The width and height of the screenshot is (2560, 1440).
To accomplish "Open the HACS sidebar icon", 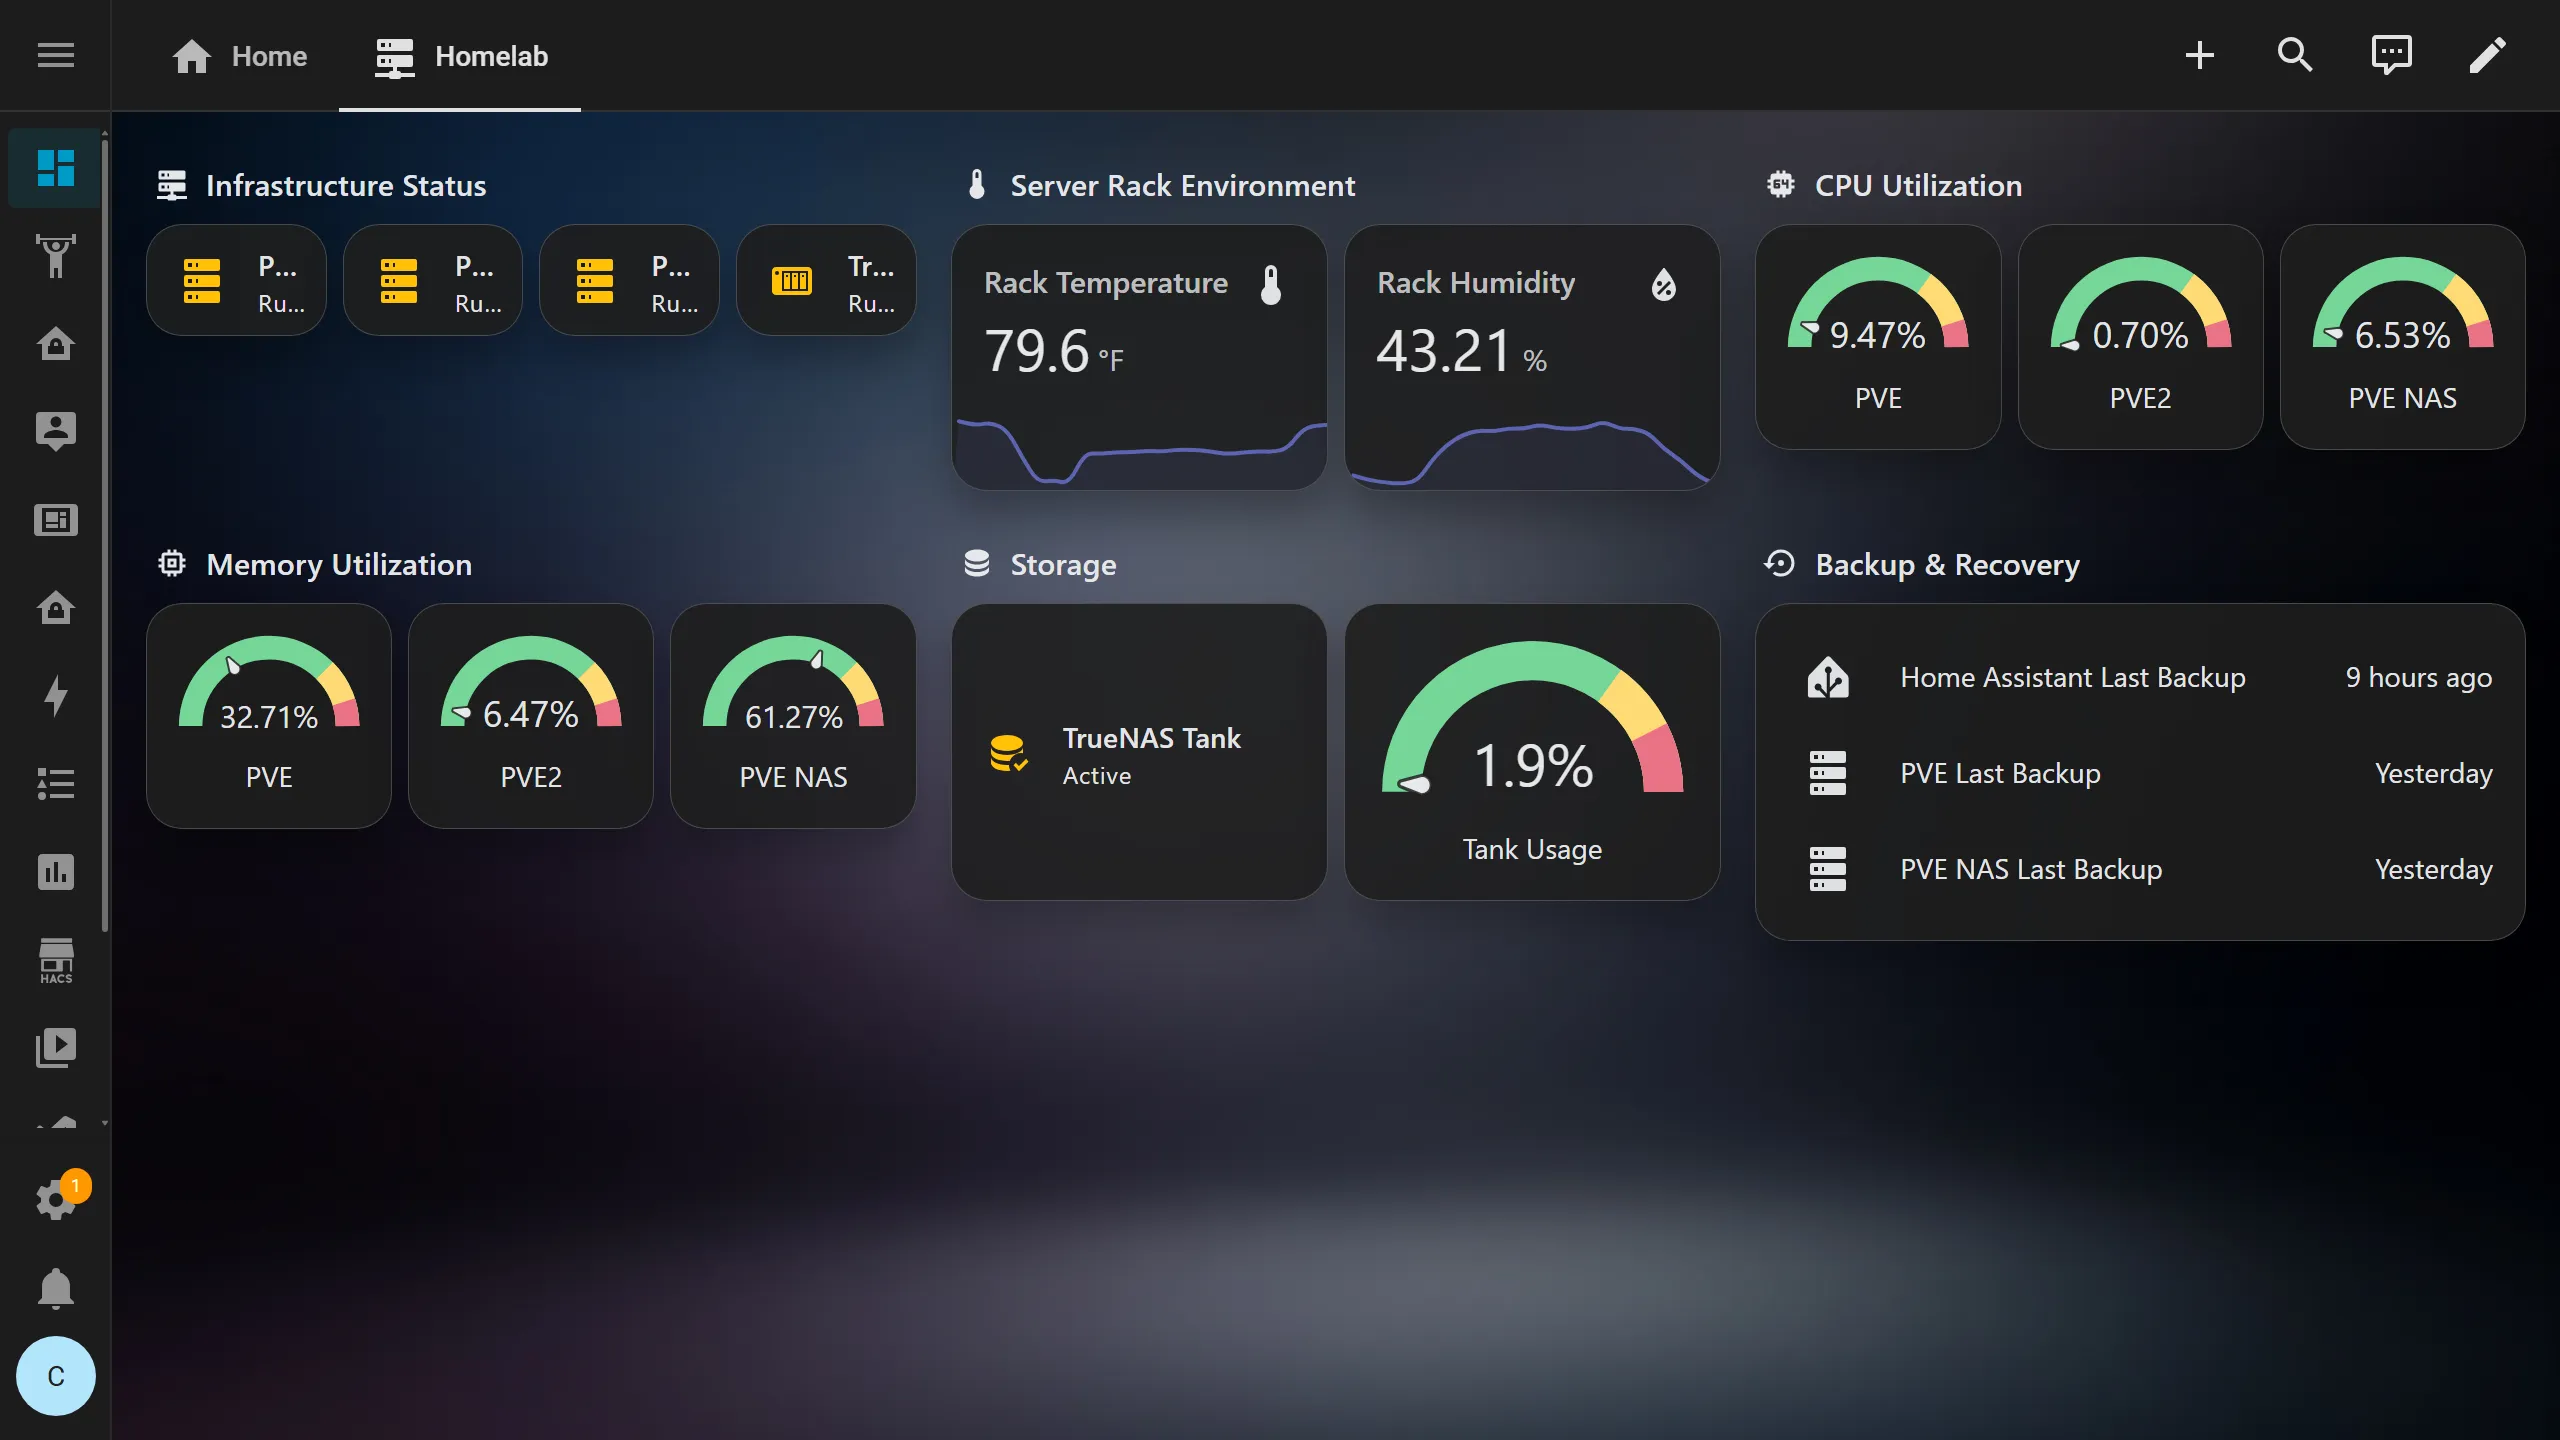I will (x=55, y=960).
